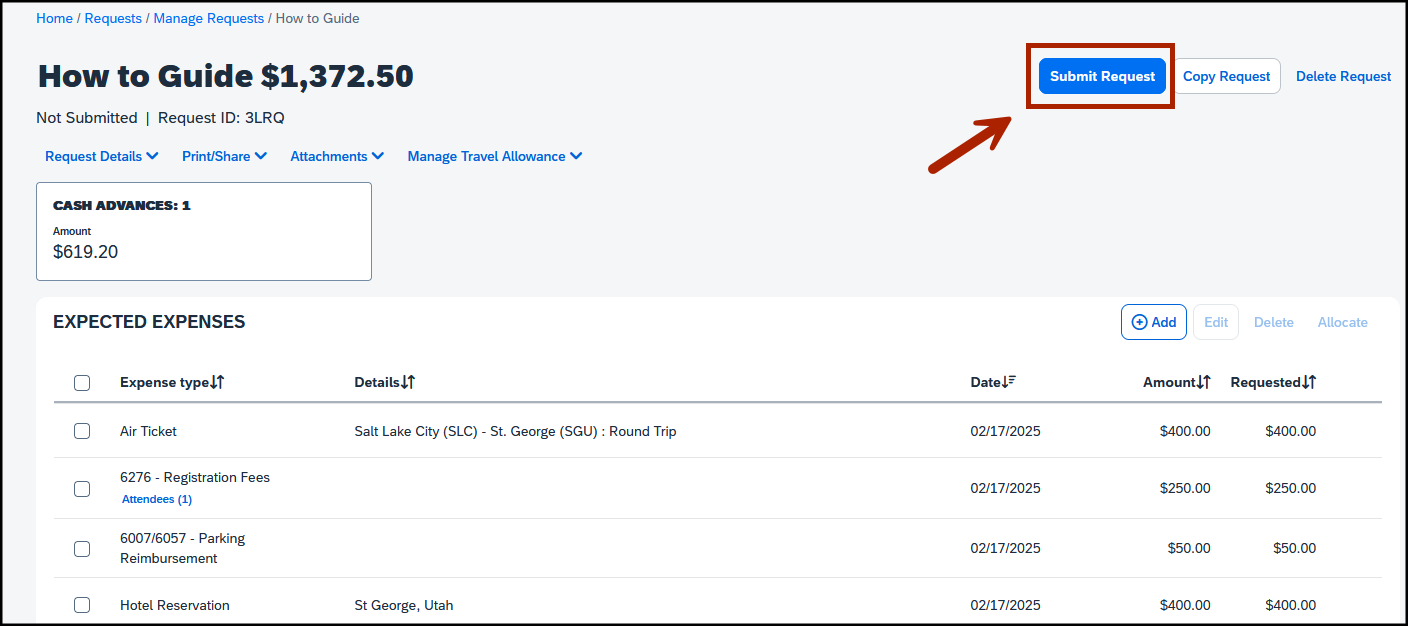This screenshot has width=1408, height=626.
Task: Click the Edit expense button
Action: pos(1216,322)
